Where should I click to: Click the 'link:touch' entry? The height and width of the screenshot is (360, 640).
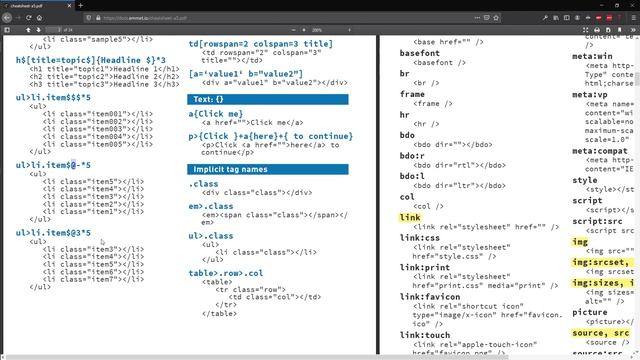coord(424,335)
